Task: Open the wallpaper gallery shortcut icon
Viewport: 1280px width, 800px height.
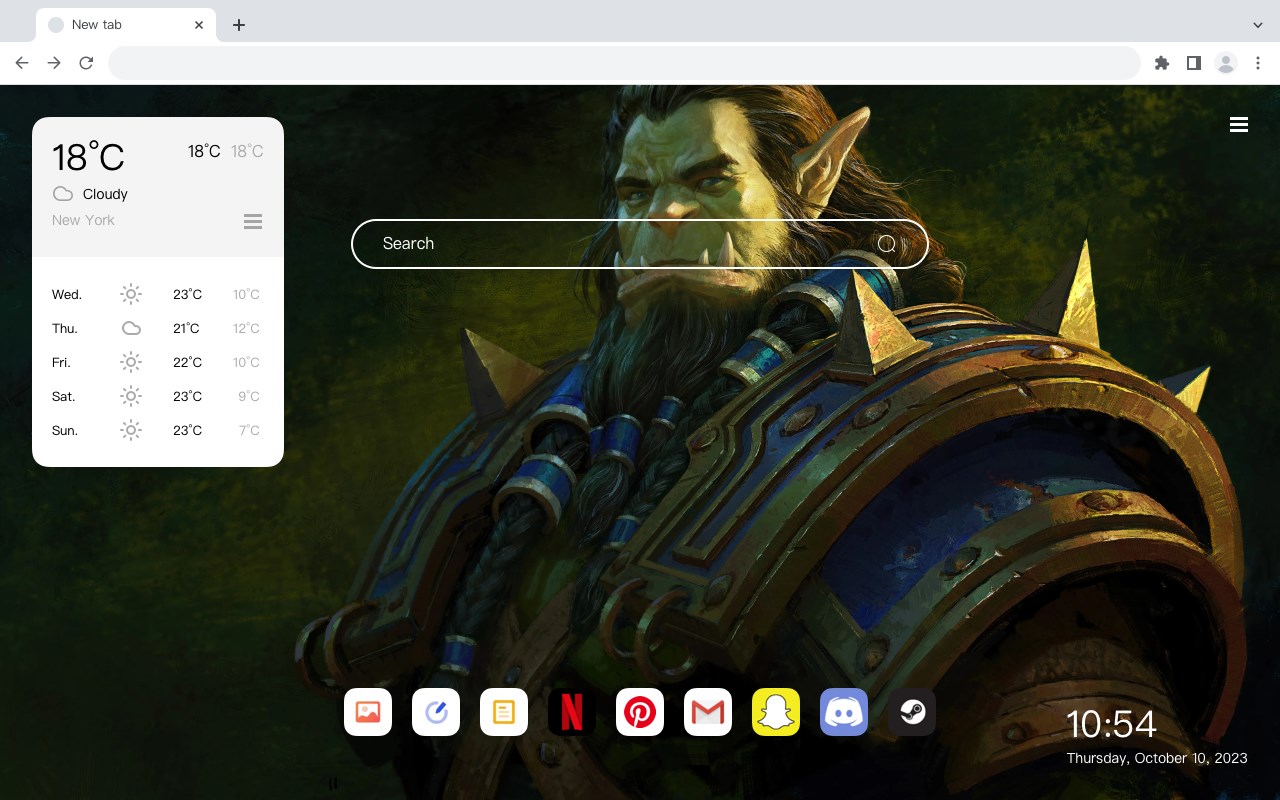Action: pos(368,712)
